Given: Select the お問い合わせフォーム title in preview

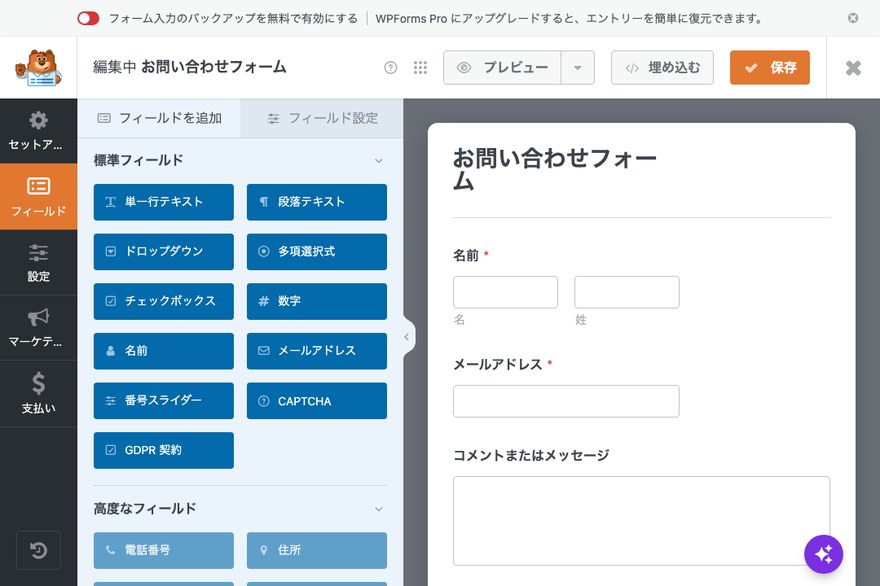Looking at the screenshot, I should click(x=554, y=170).
